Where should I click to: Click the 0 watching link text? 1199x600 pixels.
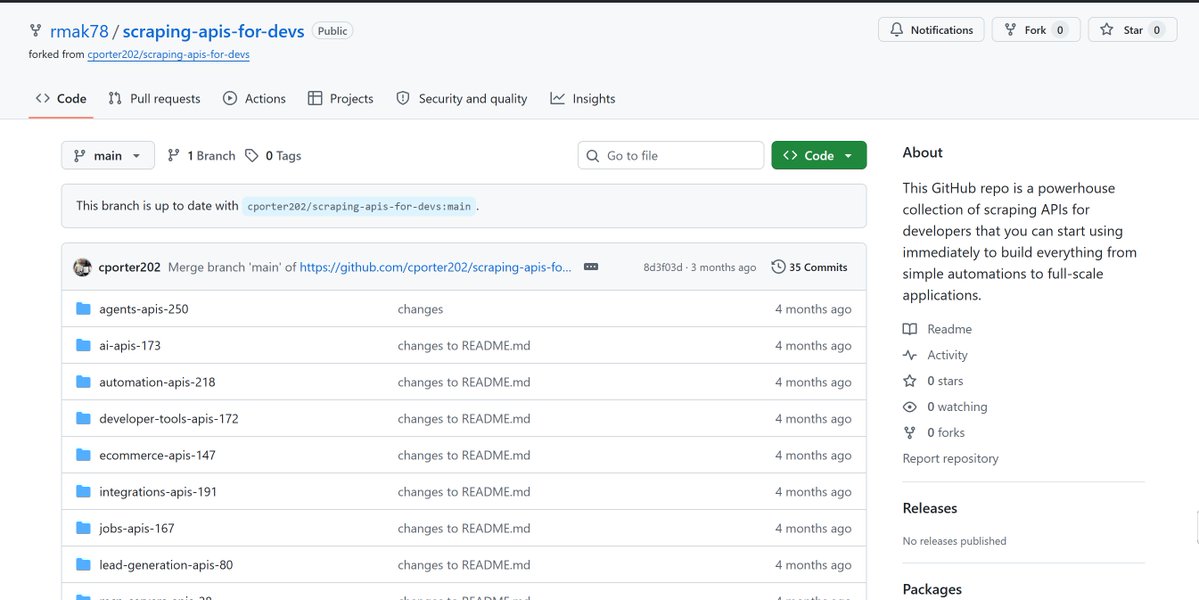click(957, 407)
